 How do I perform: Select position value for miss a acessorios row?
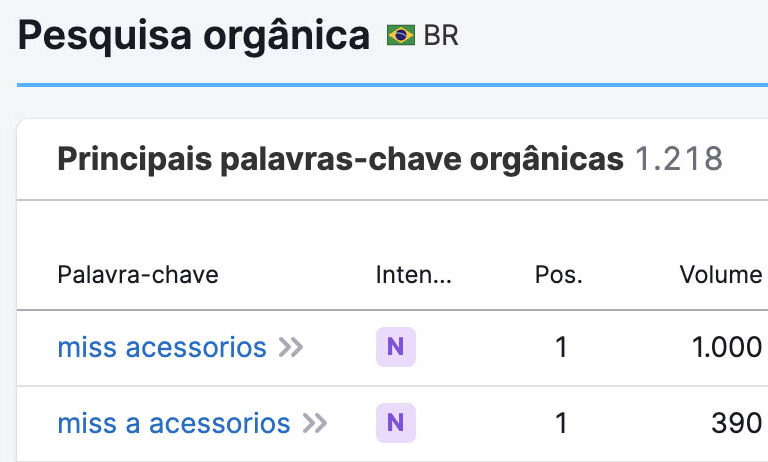point(561,423)
